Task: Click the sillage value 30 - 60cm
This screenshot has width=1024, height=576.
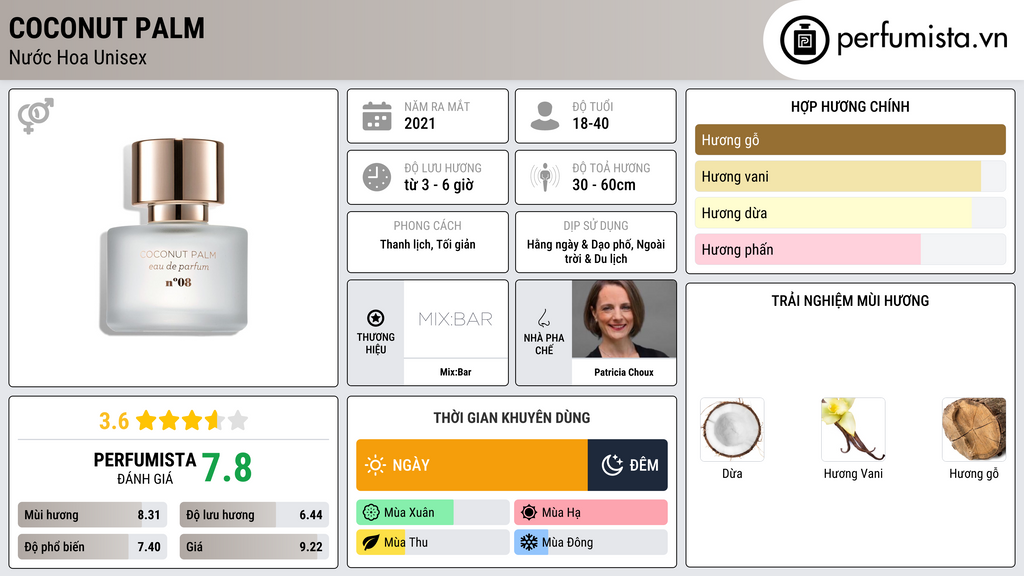Action: click(603, 185)
